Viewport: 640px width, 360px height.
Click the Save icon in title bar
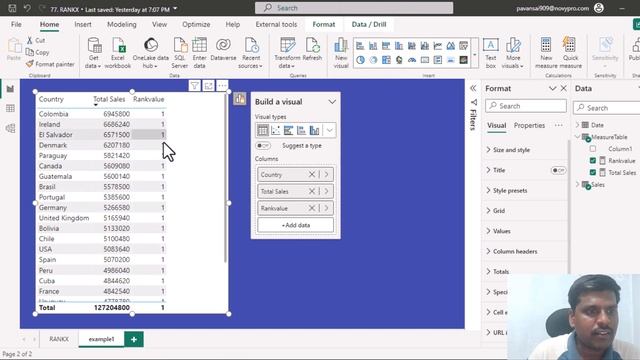point(12,8)
